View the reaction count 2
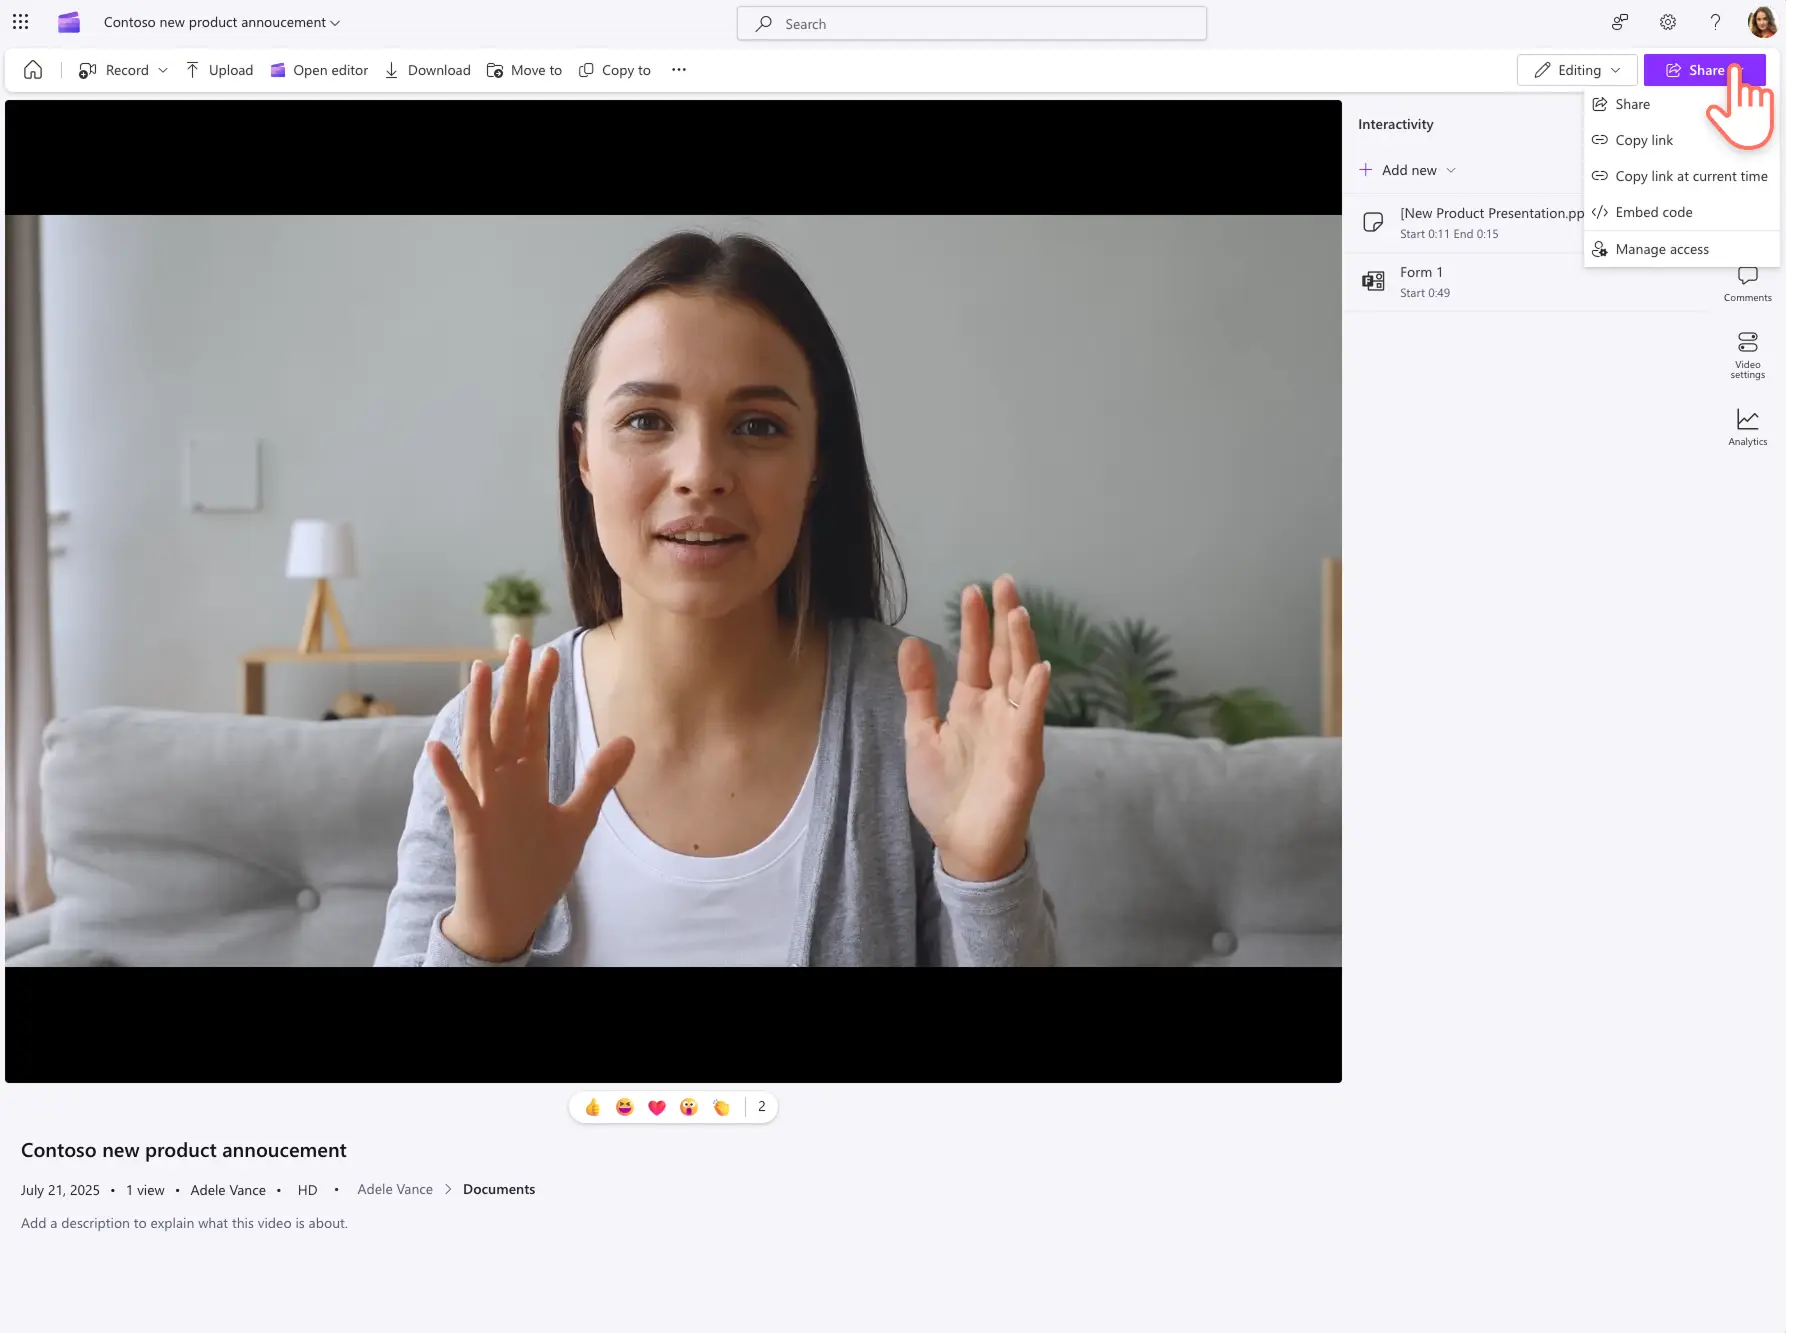This screenshot has height=1333, width=1805. [x=762, y=1106]
